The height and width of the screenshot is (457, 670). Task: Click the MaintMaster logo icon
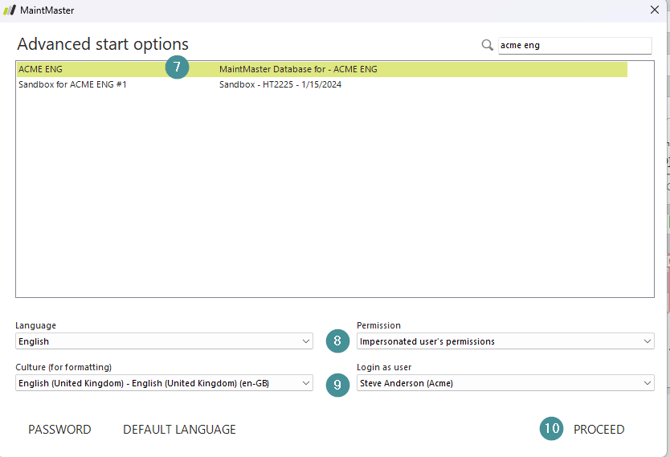[9, 10]
